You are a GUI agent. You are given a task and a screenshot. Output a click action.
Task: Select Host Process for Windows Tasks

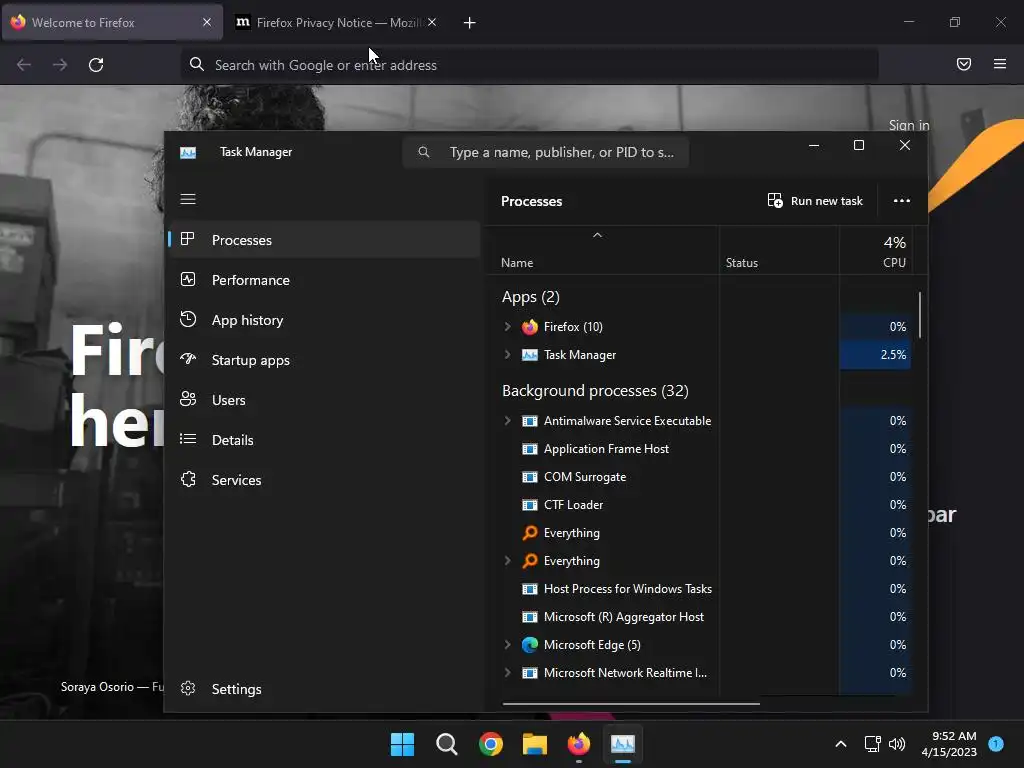click(x=699, y=588)
